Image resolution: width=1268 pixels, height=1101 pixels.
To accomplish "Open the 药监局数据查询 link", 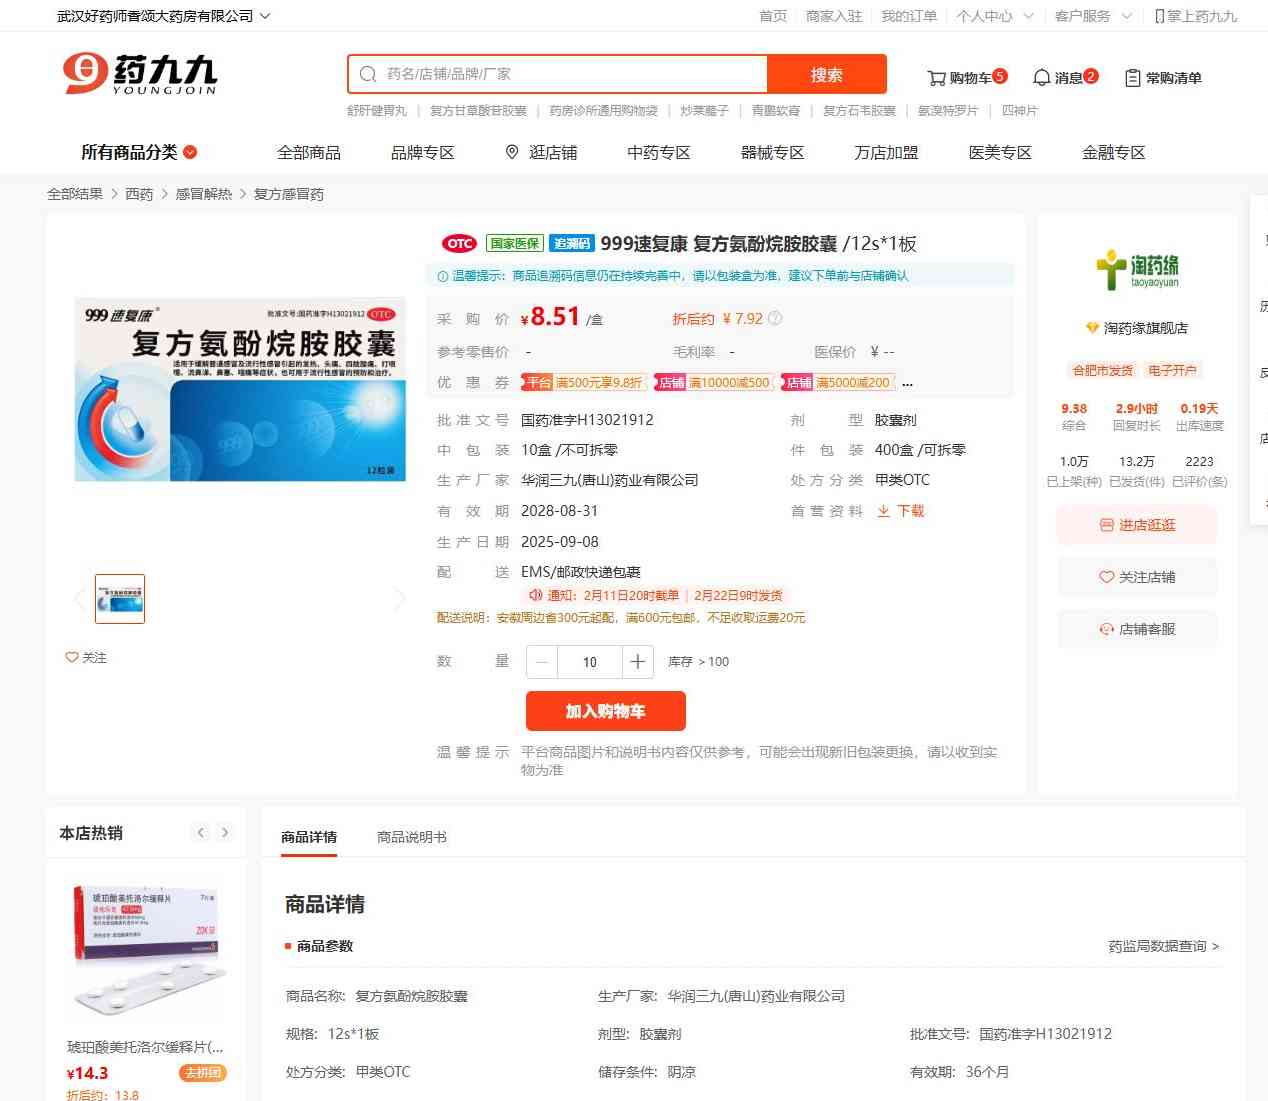I will (x=1163, y=946).
